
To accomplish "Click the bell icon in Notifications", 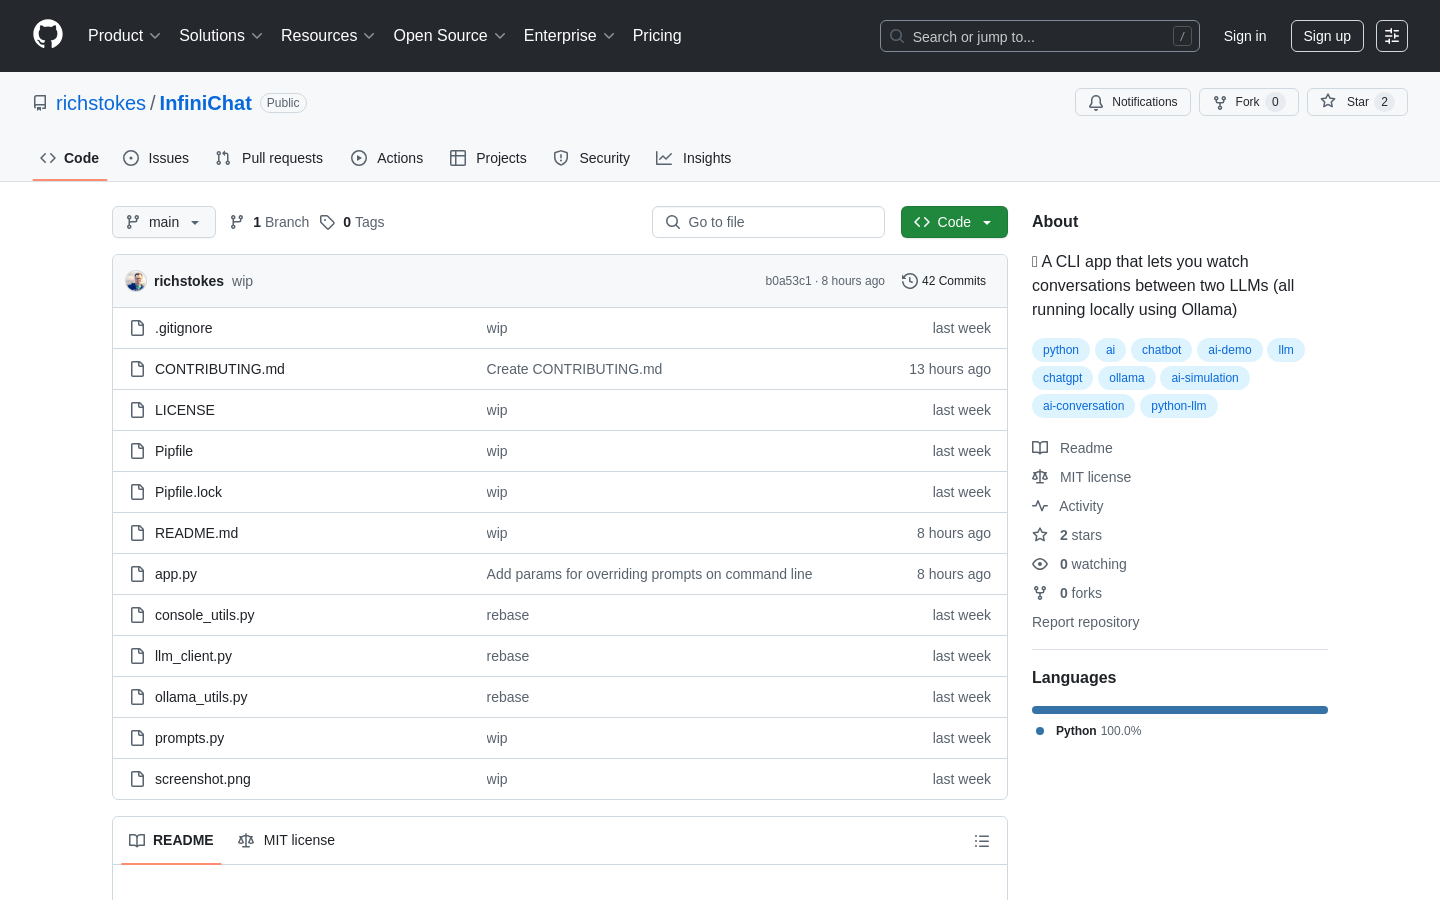I will pos(1096,102).
